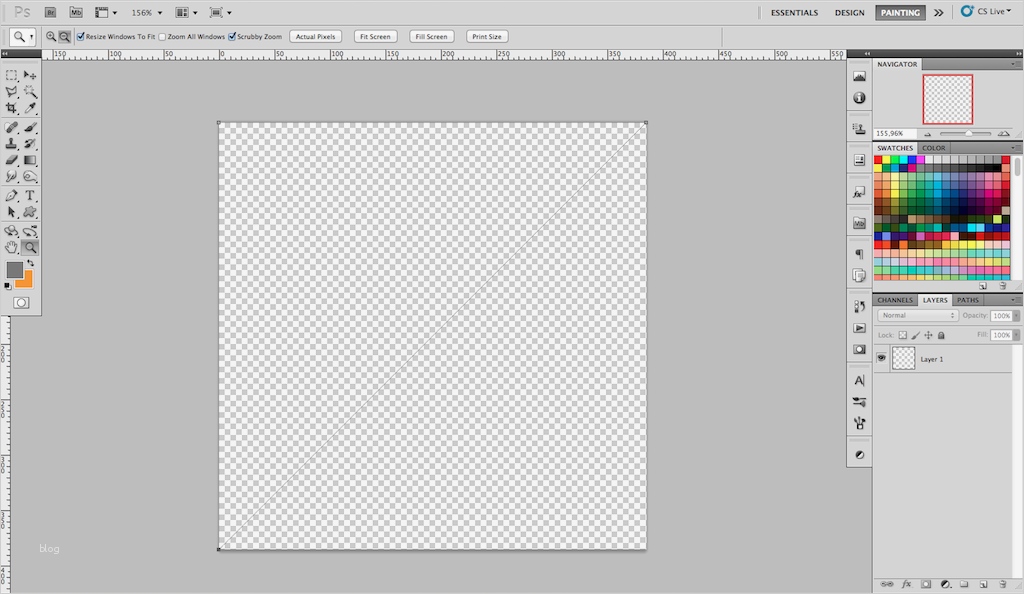Select the Move tool
1024x594 pixels.
click(30, 75)
